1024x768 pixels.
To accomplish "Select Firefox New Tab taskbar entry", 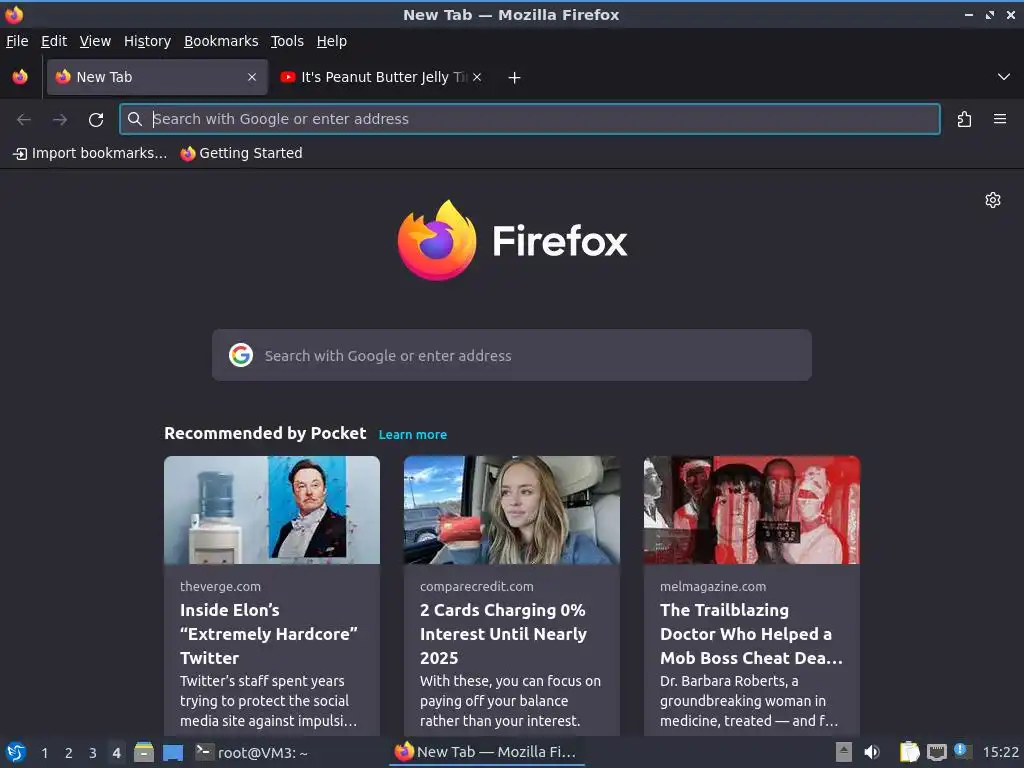I will (x=487, y=752).
